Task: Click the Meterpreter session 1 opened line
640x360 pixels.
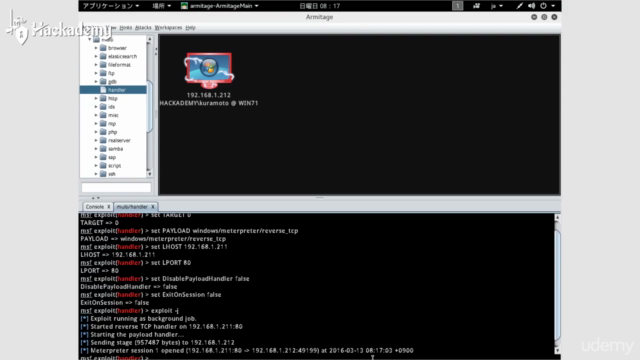Action: (x=247, y=350)
